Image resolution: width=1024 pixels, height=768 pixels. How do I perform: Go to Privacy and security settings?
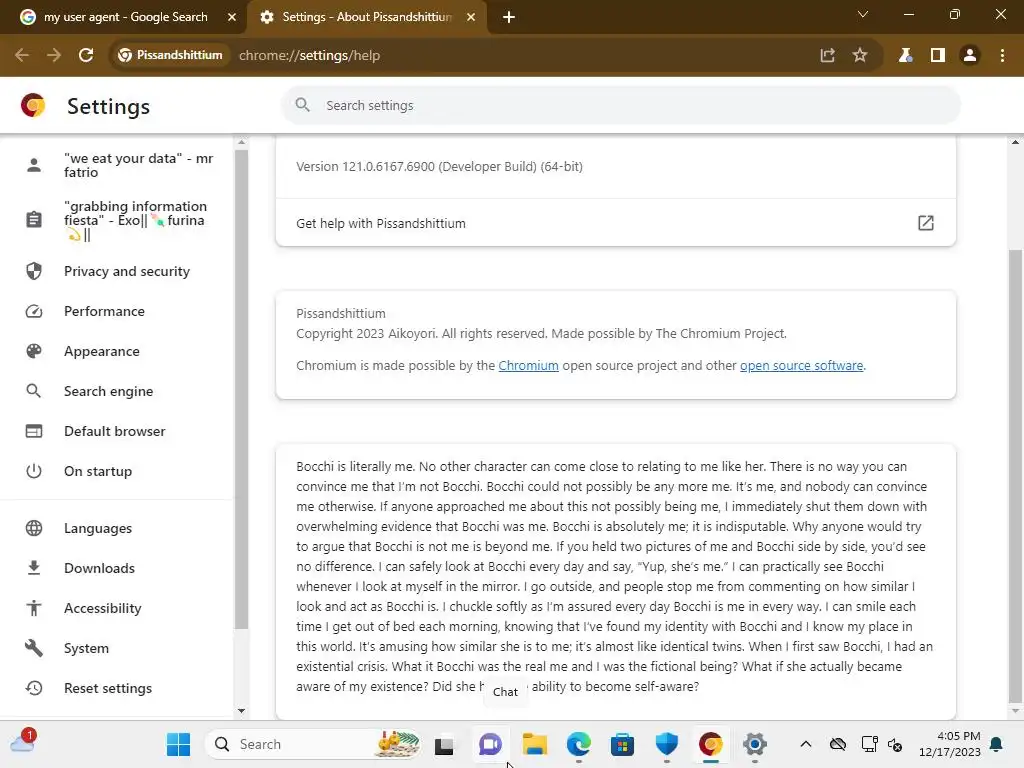pyautogui.click(x=118, y=271)
